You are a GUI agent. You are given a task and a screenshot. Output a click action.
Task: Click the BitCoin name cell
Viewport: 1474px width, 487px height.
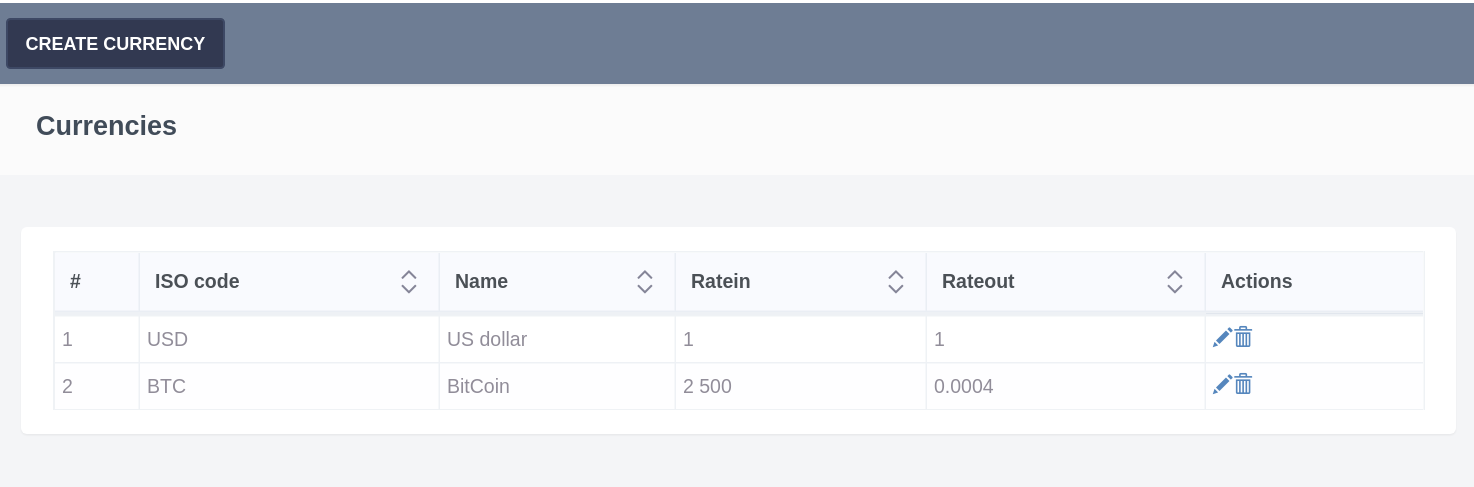478,386
